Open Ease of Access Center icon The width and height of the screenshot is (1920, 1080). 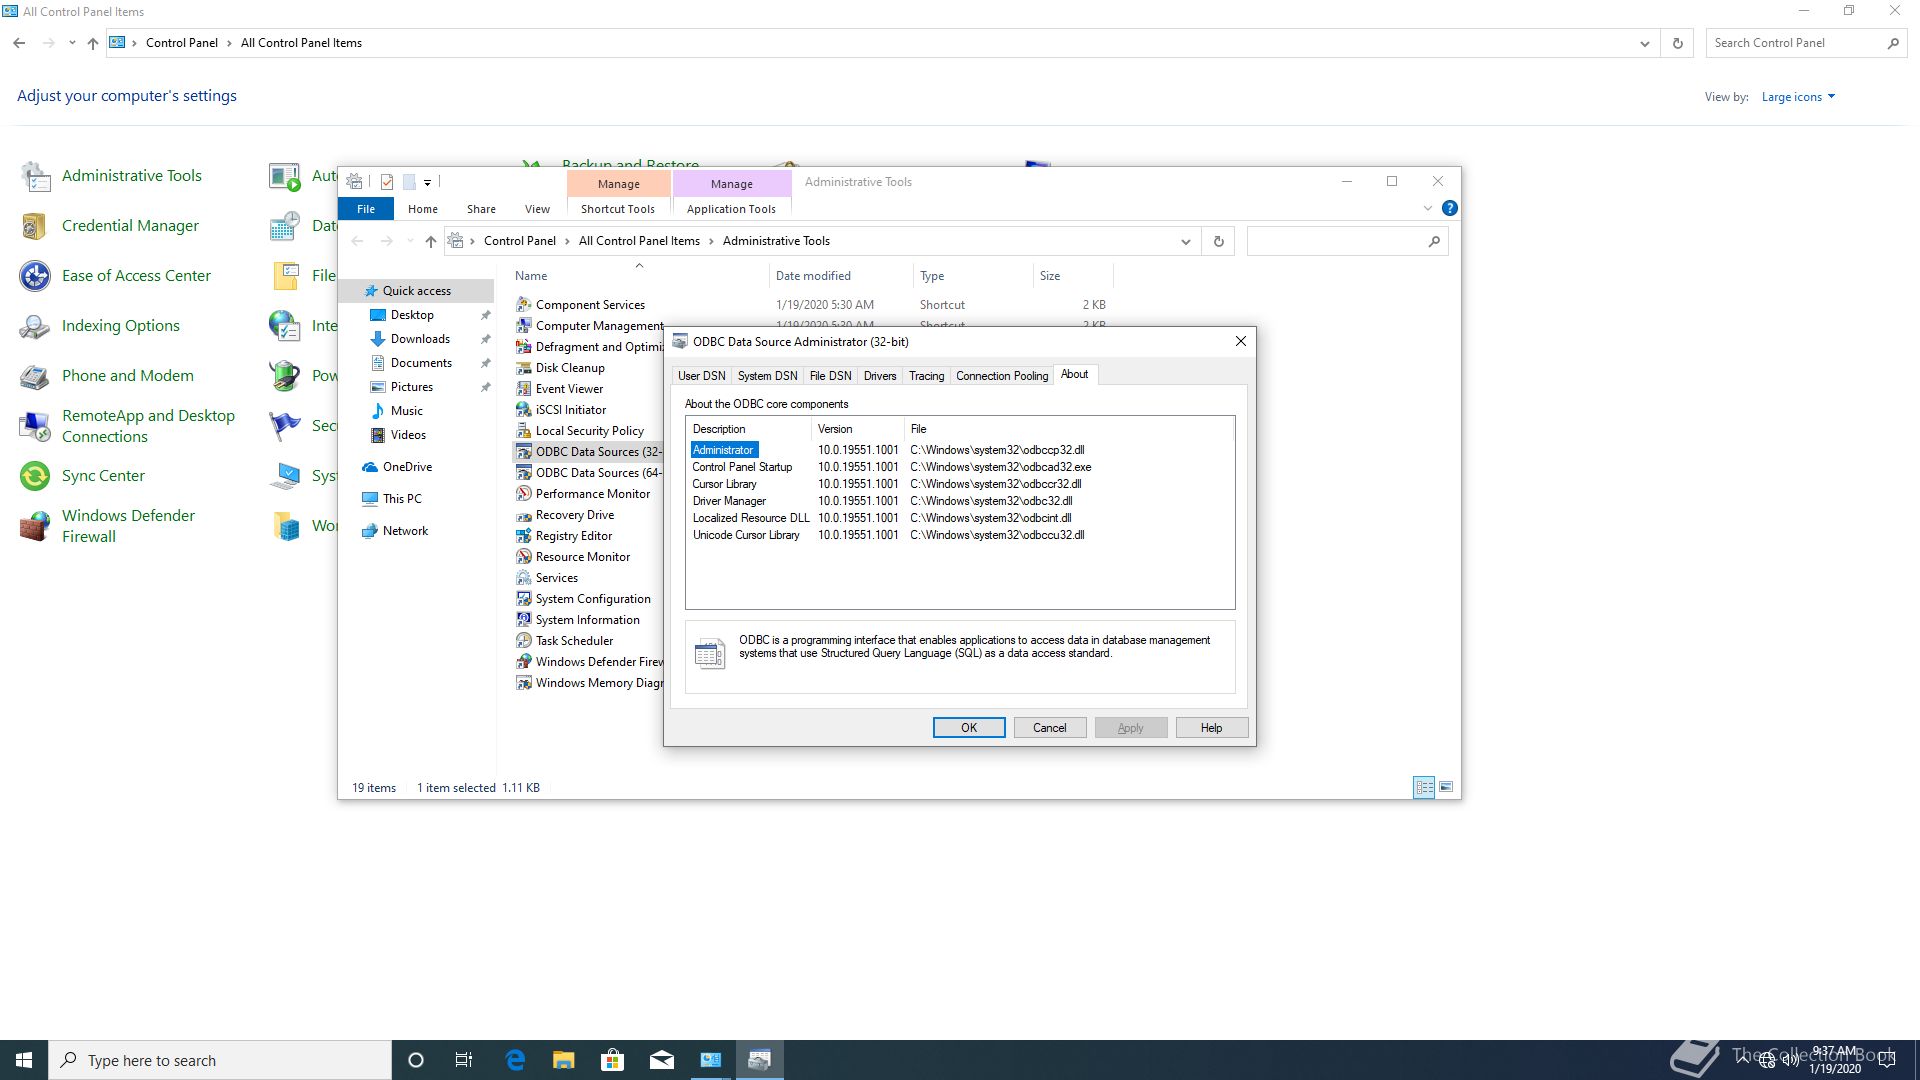tap(36, 276)
